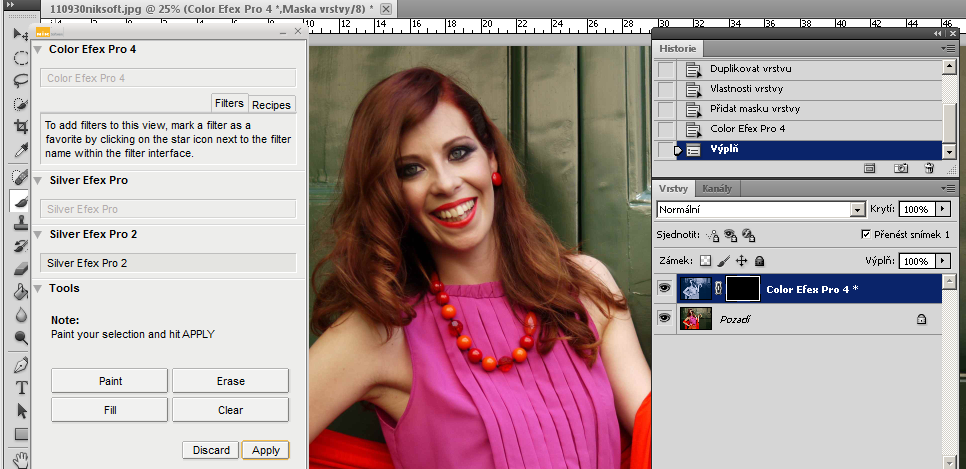
Task: Click the Apply button
Action: pos(265,450)
